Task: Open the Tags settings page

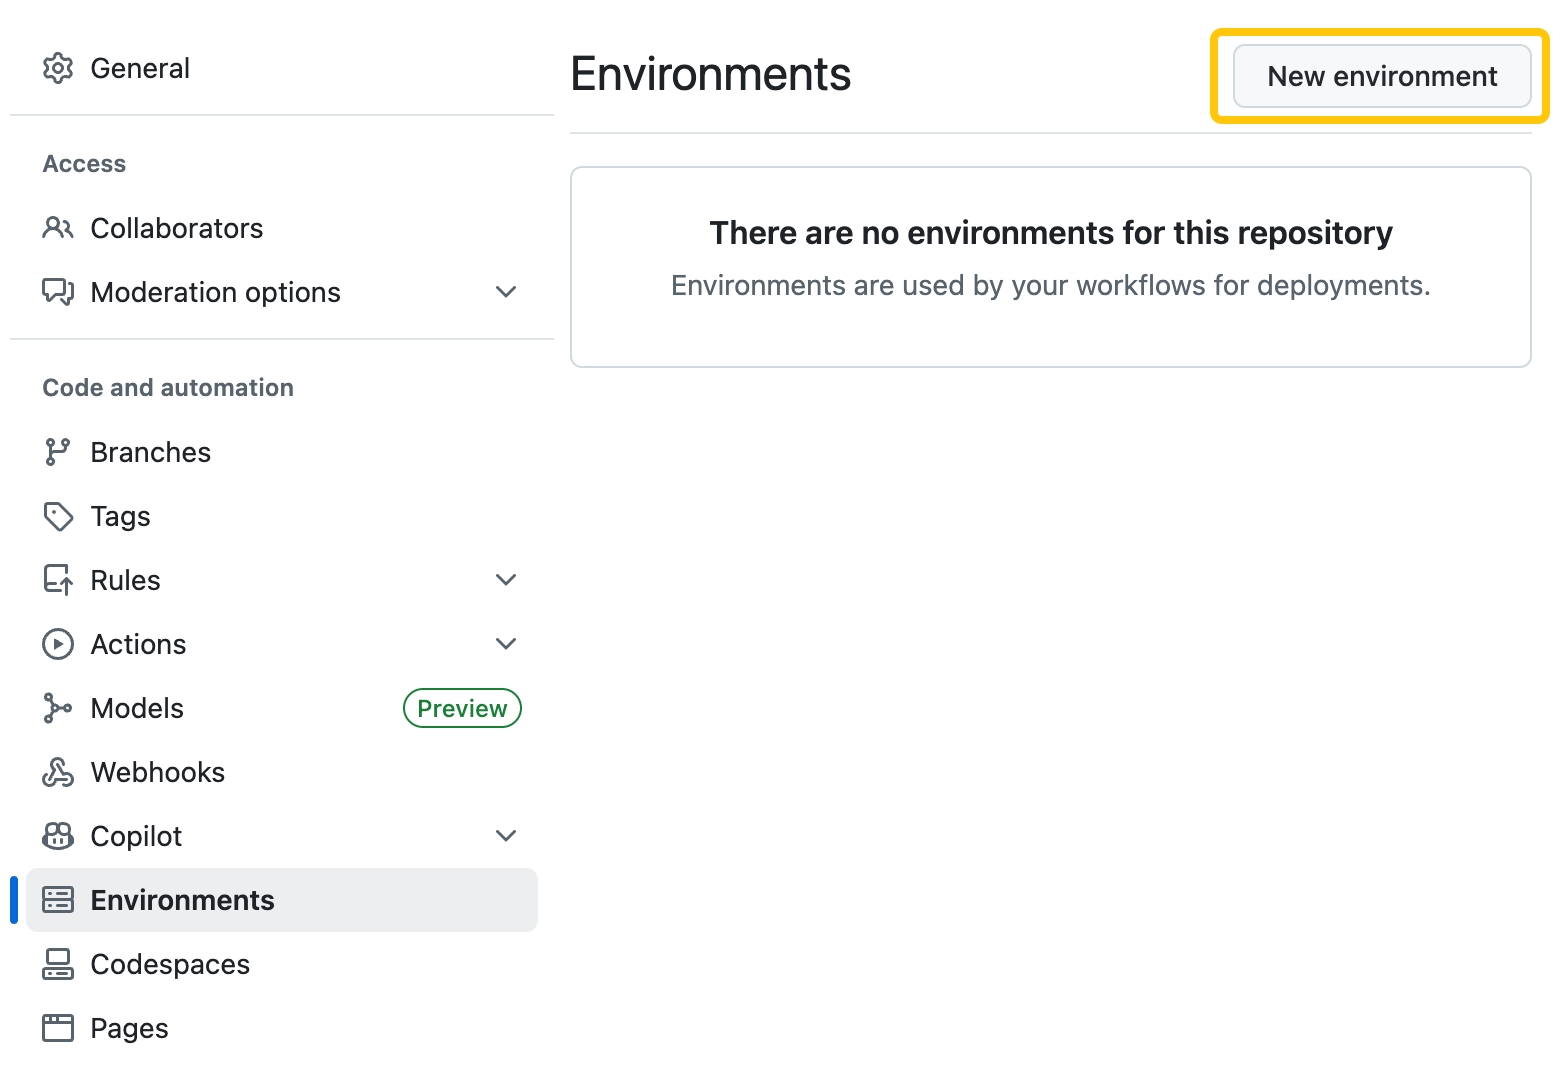Action: pos(282,516)
